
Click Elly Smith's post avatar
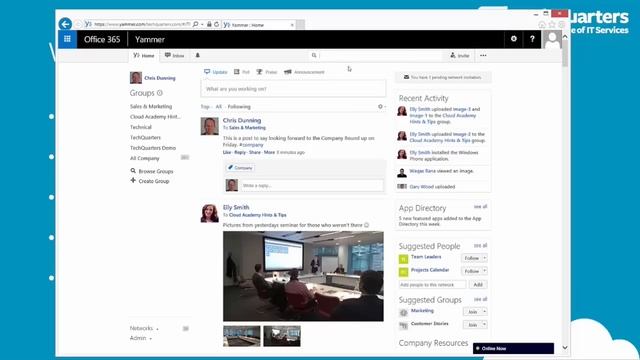point(209,213)
